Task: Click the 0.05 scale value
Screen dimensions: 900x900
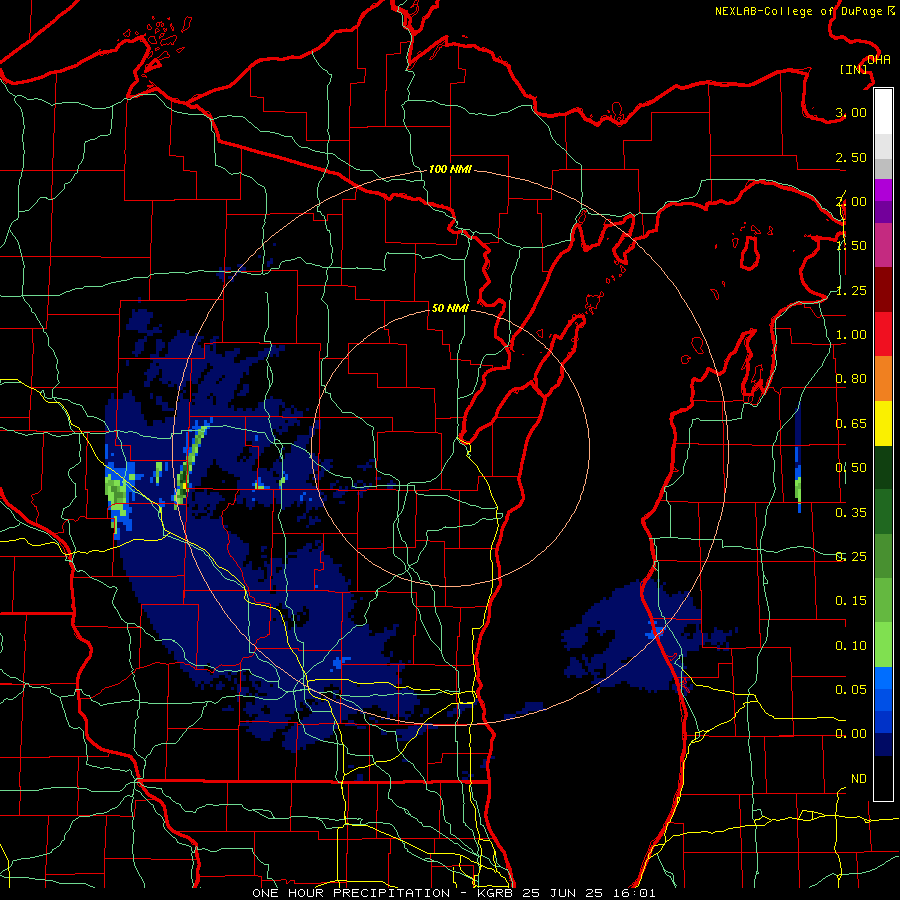Action: 851,690
